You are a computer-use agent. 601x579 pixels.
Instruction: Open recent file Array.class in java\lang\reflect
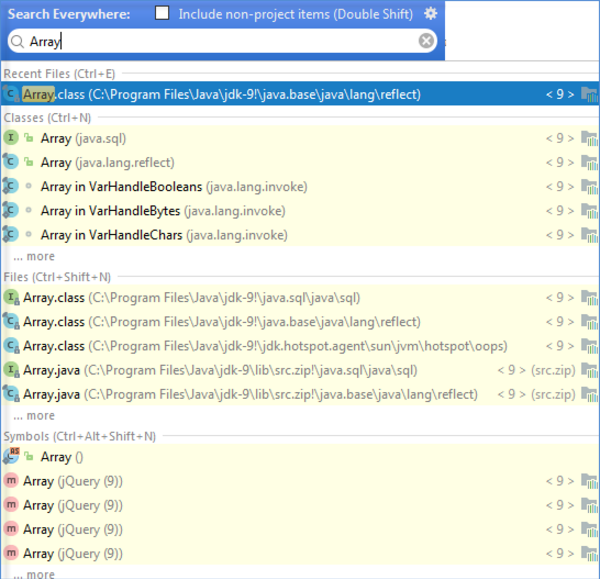(300, 94)
